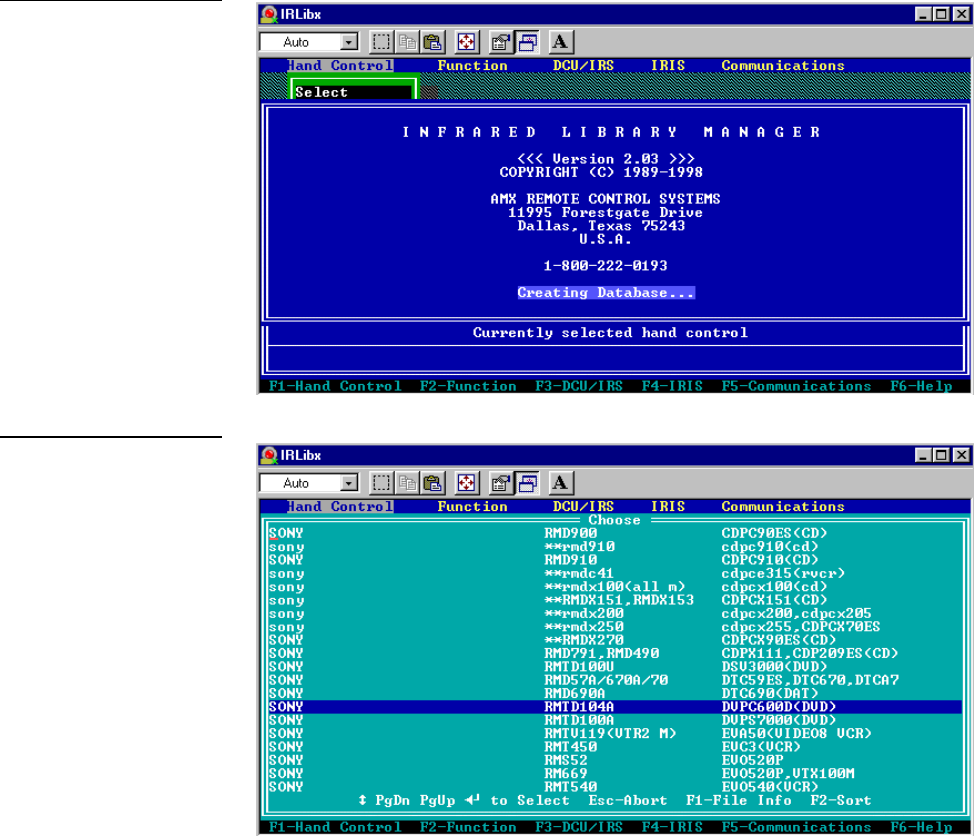Click F6-Help in bottom window status bar
The width and height of the screenshot is (974, 836).
pyautogui.click(x=921, y=827)
